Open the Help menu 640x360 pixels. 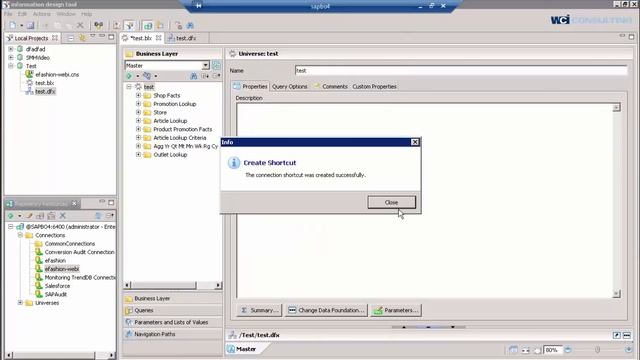pos(87,14)
